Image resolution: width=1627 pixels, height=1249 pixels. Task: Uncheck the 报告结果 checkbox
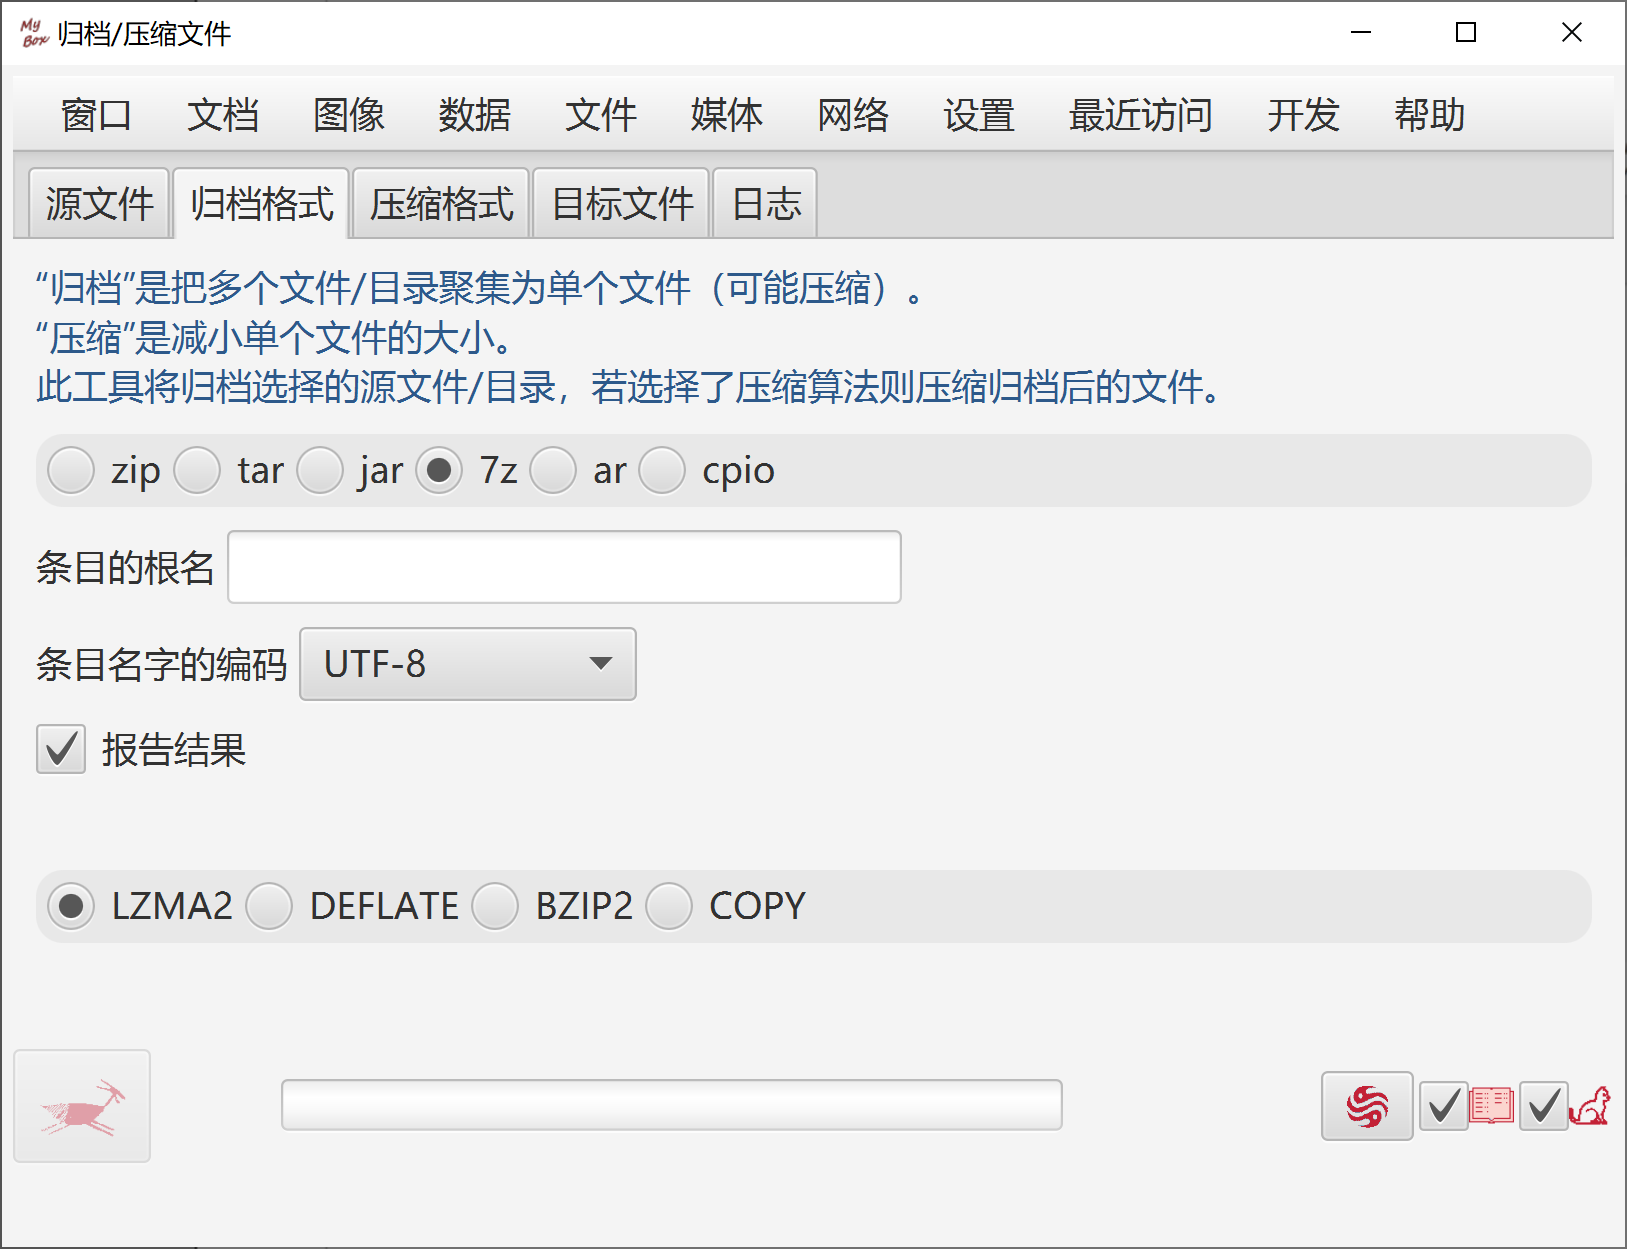point(61,749)
